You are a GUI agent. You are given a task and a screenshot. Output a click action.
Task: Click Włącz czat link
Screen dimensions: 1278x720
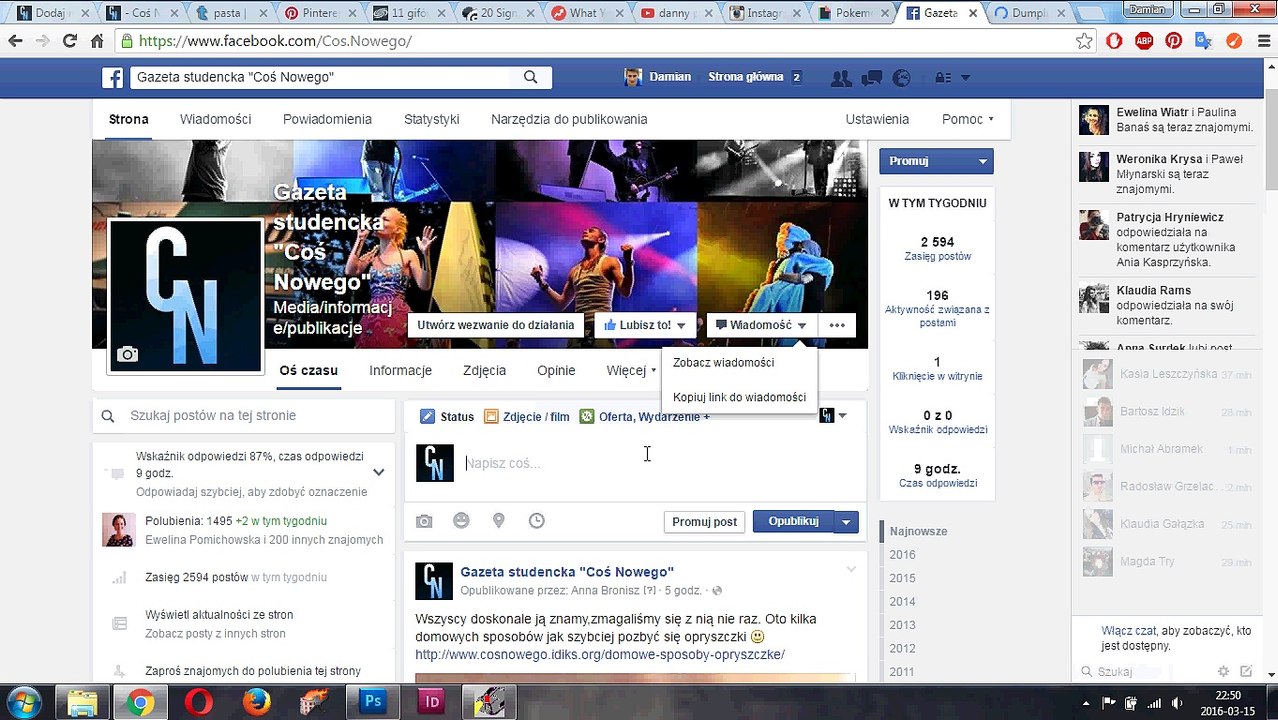click(1129, 631)
